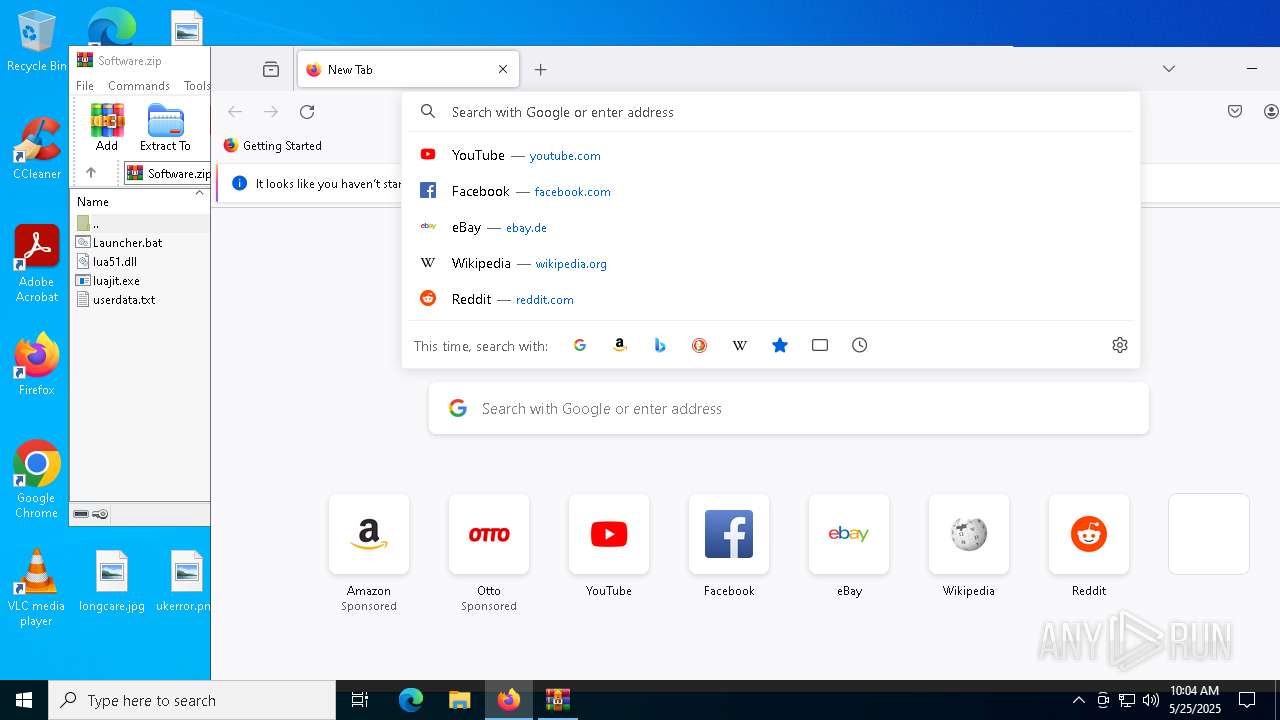Click the Firefox forward arrow
The image size is (1280, 720).
271,112
